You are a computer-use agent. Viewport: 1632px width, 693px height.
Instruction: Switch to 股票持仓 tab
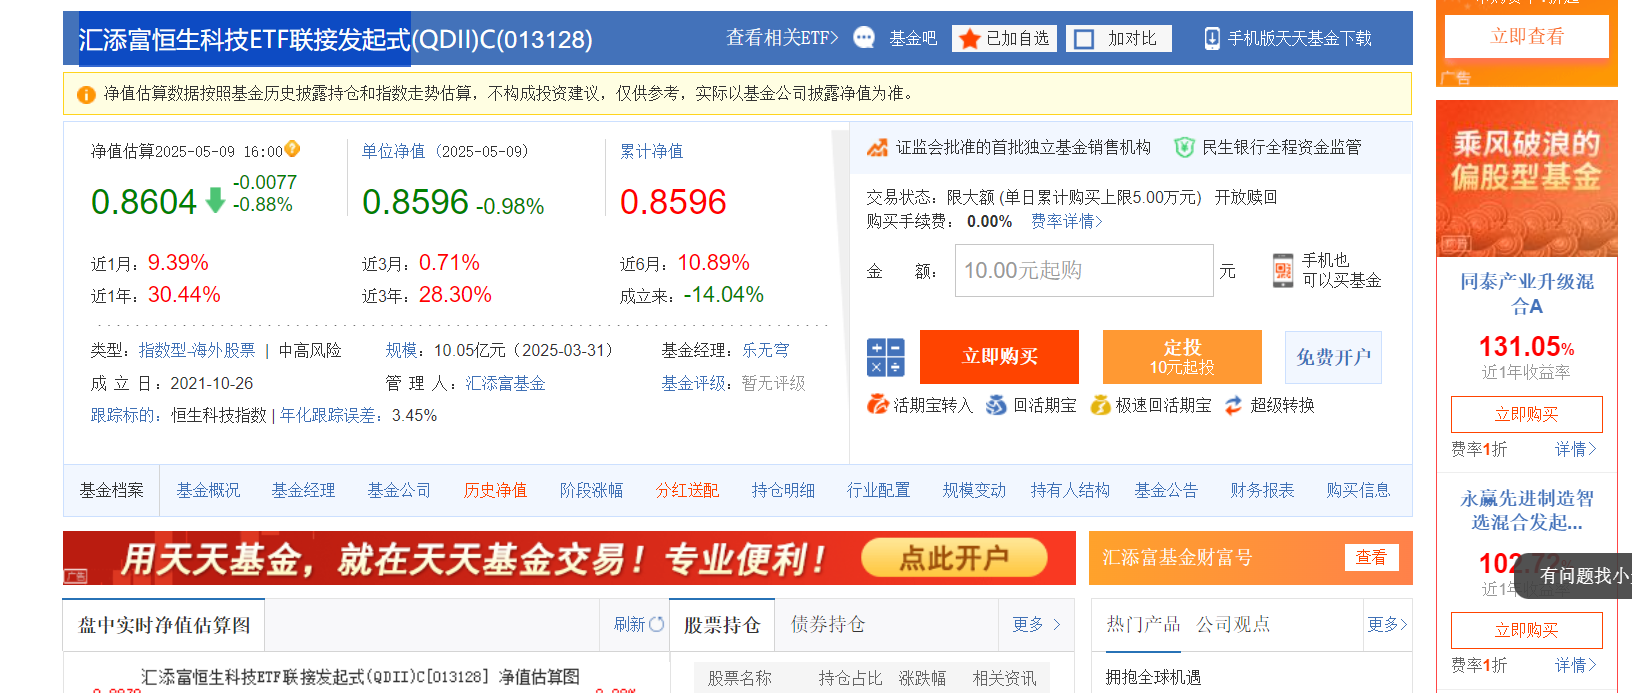point(722,625)
